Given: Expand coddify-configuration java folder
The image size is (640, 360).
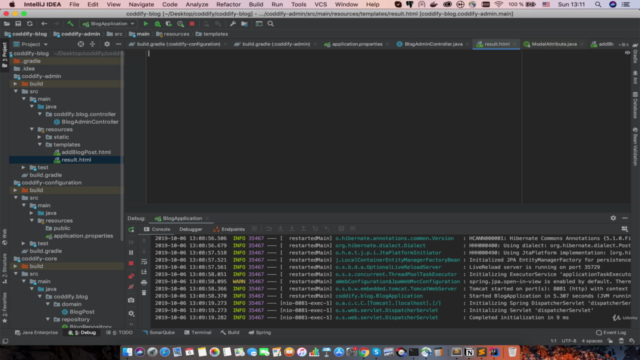Looking at the screenshot, I should click(31, 213).
